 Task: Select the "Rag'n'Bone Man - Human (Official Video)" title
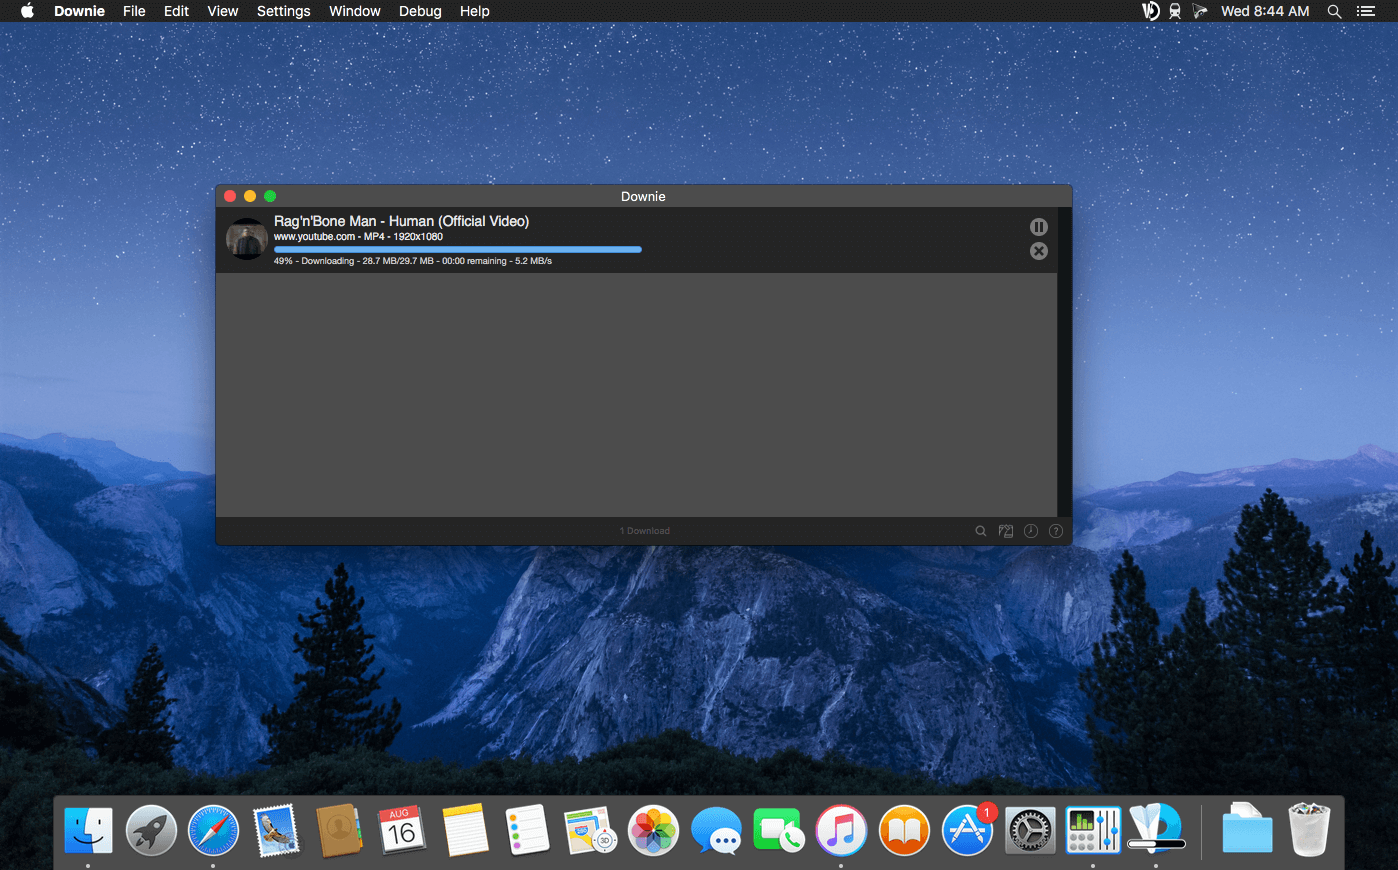click(x=401, y=221)
